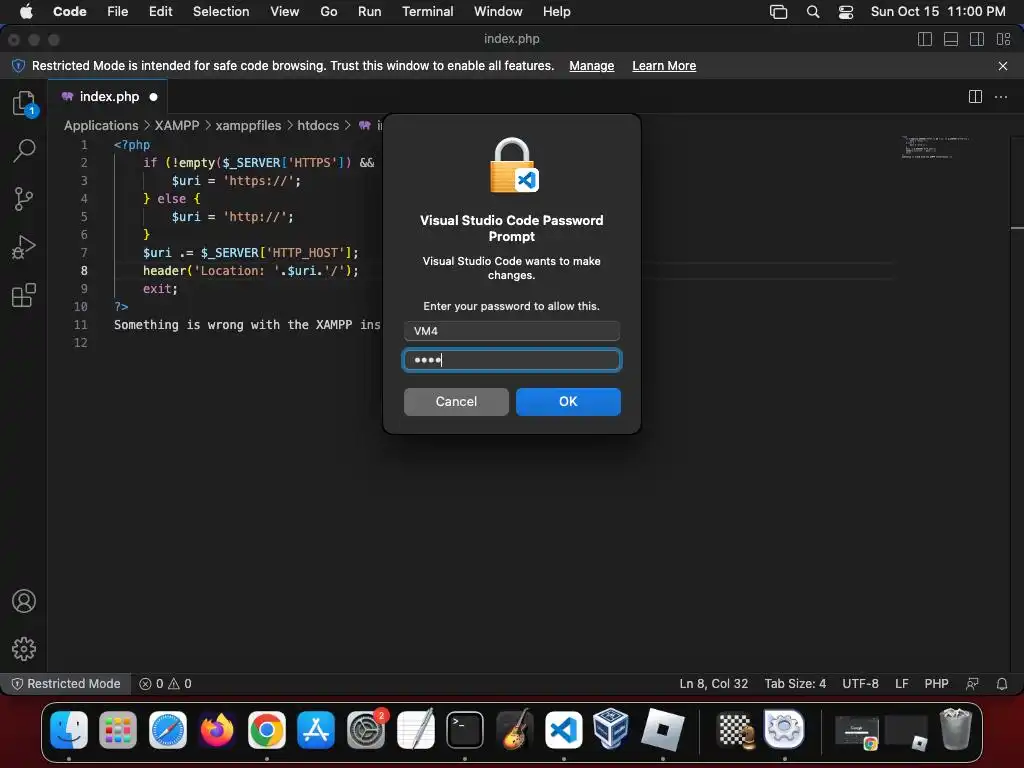Click the password input field

[512, 360]
